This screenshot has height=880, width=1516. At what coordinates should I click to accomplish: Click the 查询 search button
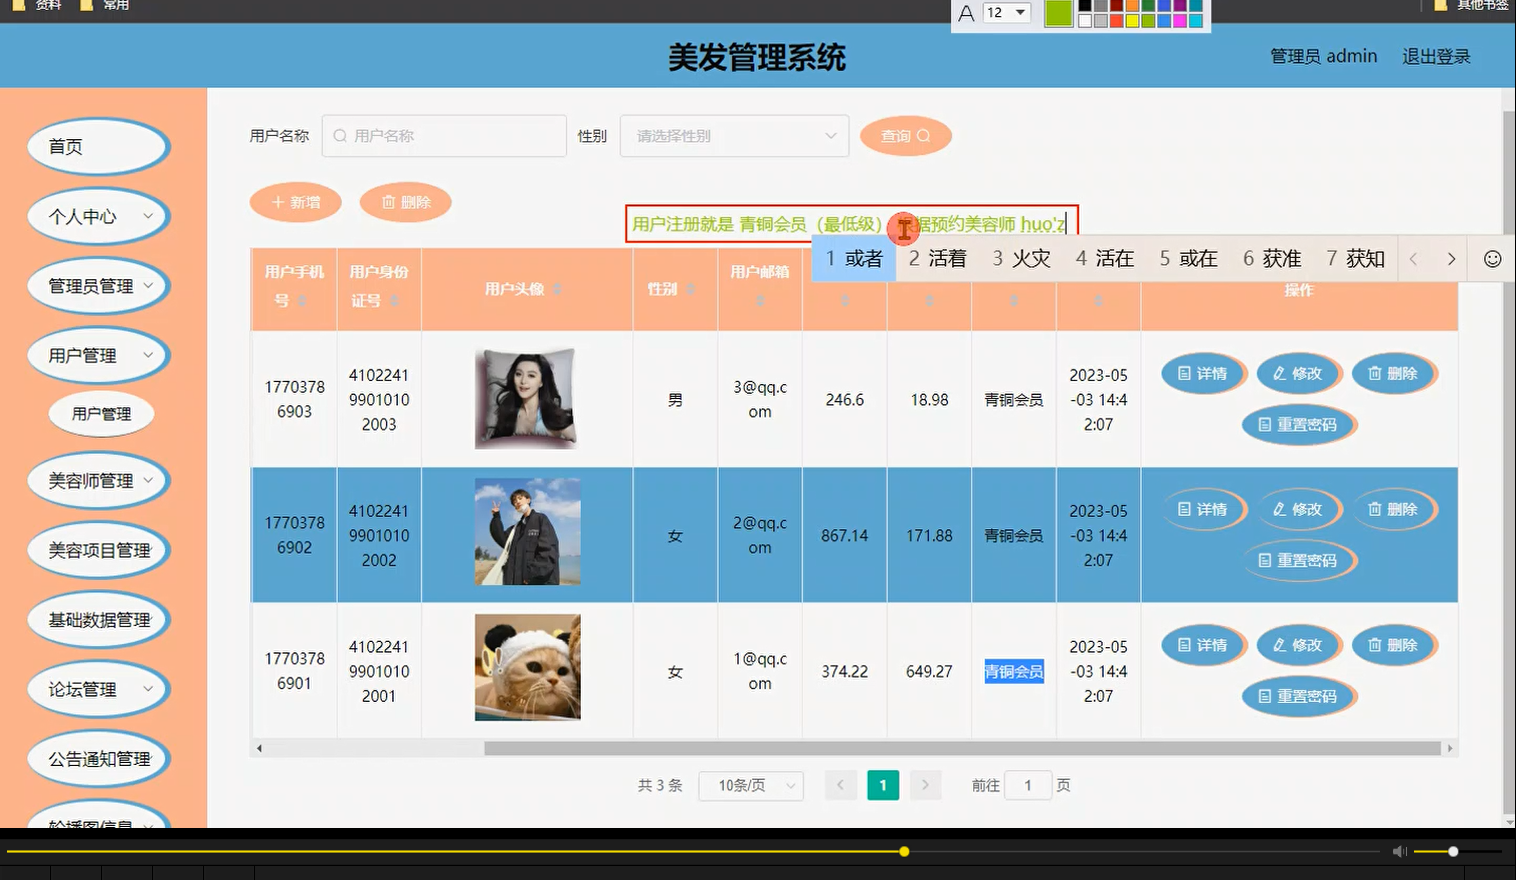(904, 135)
